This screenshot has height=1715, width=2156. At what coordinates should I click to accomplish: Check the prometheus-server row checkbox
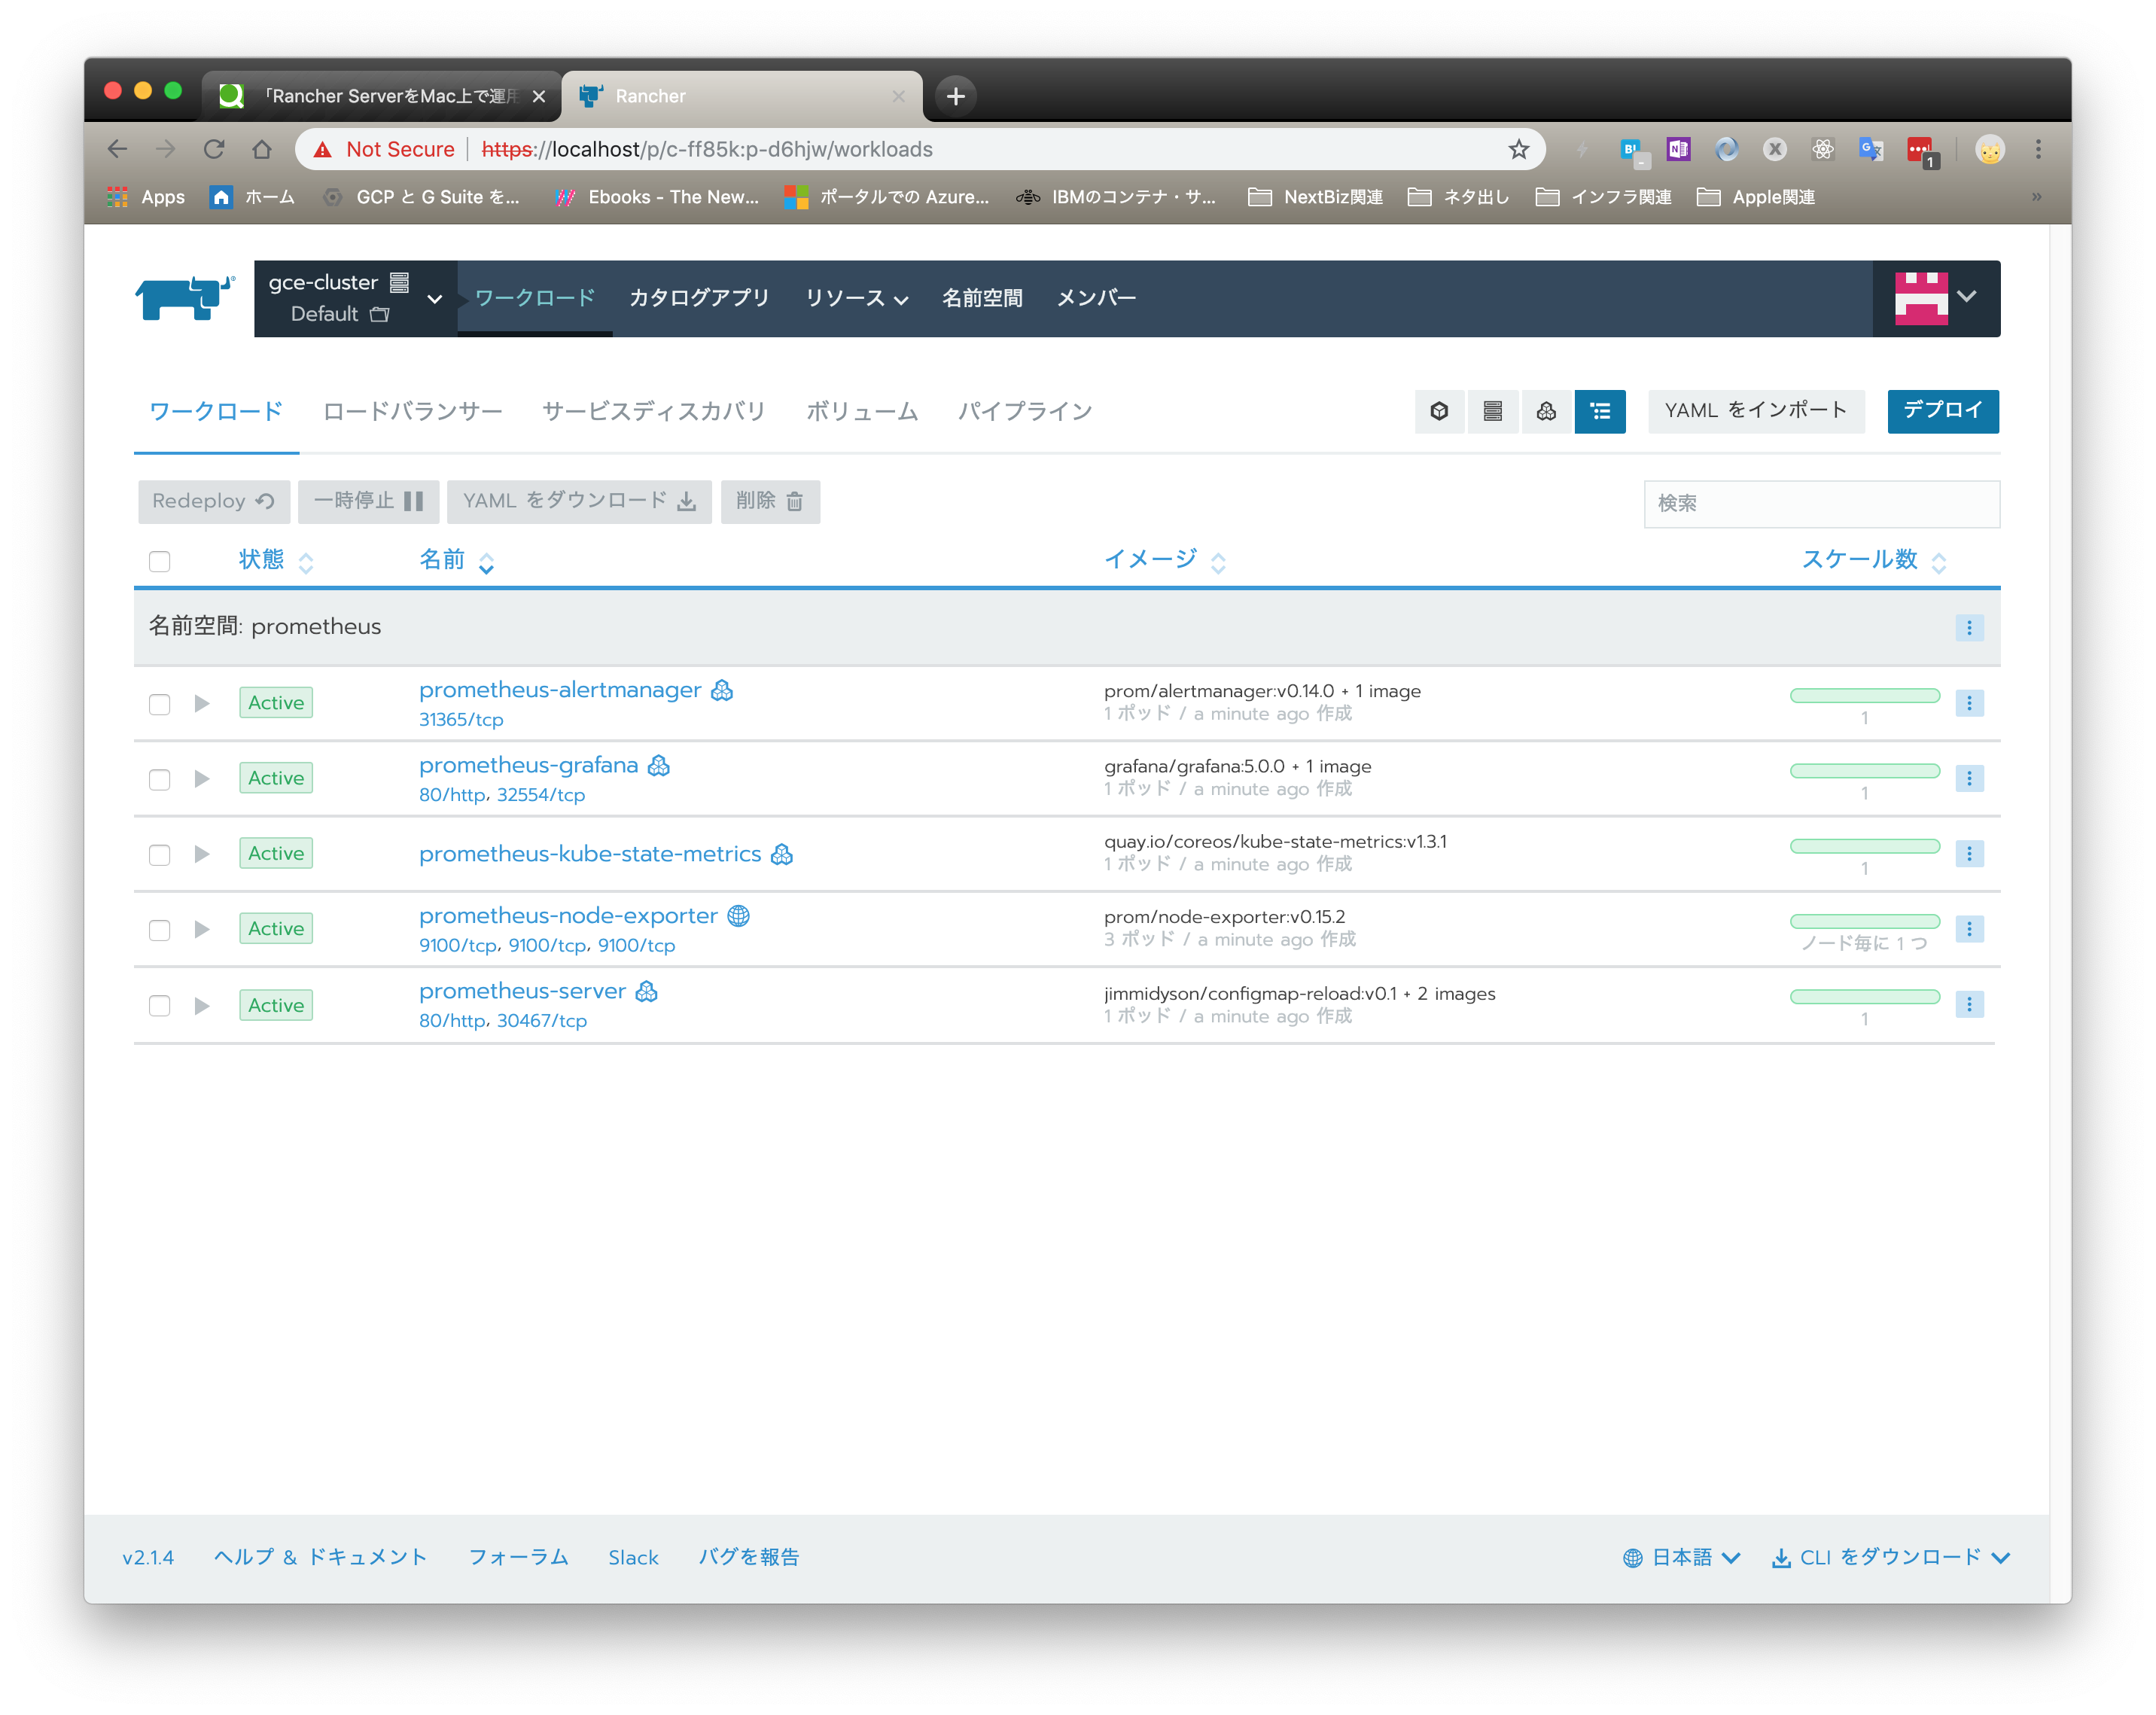tap(159, 1005)
